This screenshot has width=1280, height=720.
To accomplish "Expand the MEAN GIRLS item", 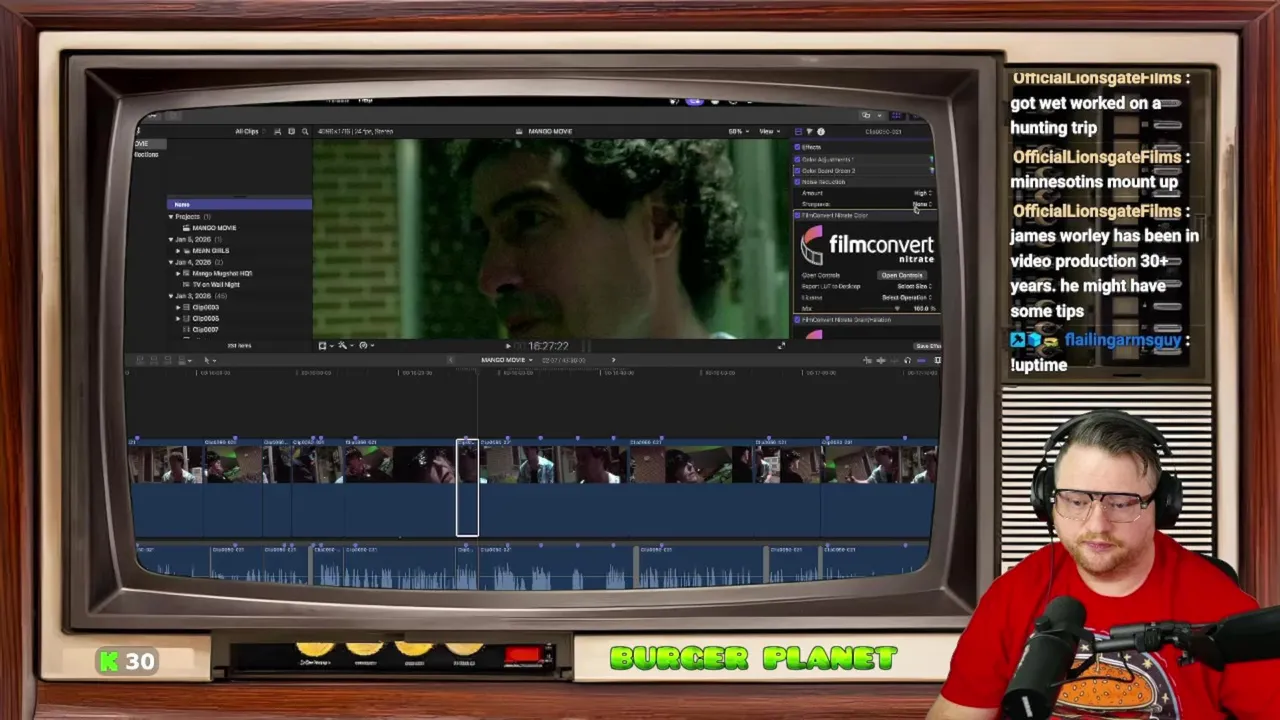I will click(x=179, y=250).
